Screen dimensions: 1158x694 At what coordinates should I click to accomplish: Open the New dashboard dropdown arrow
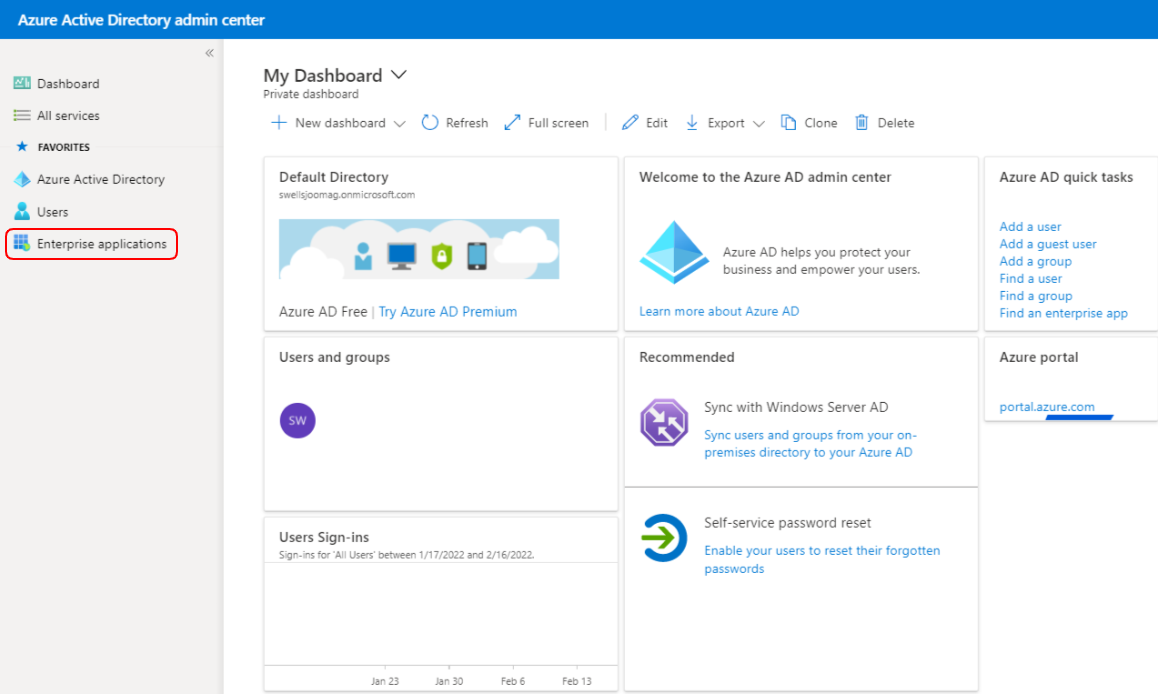(400, 124)
